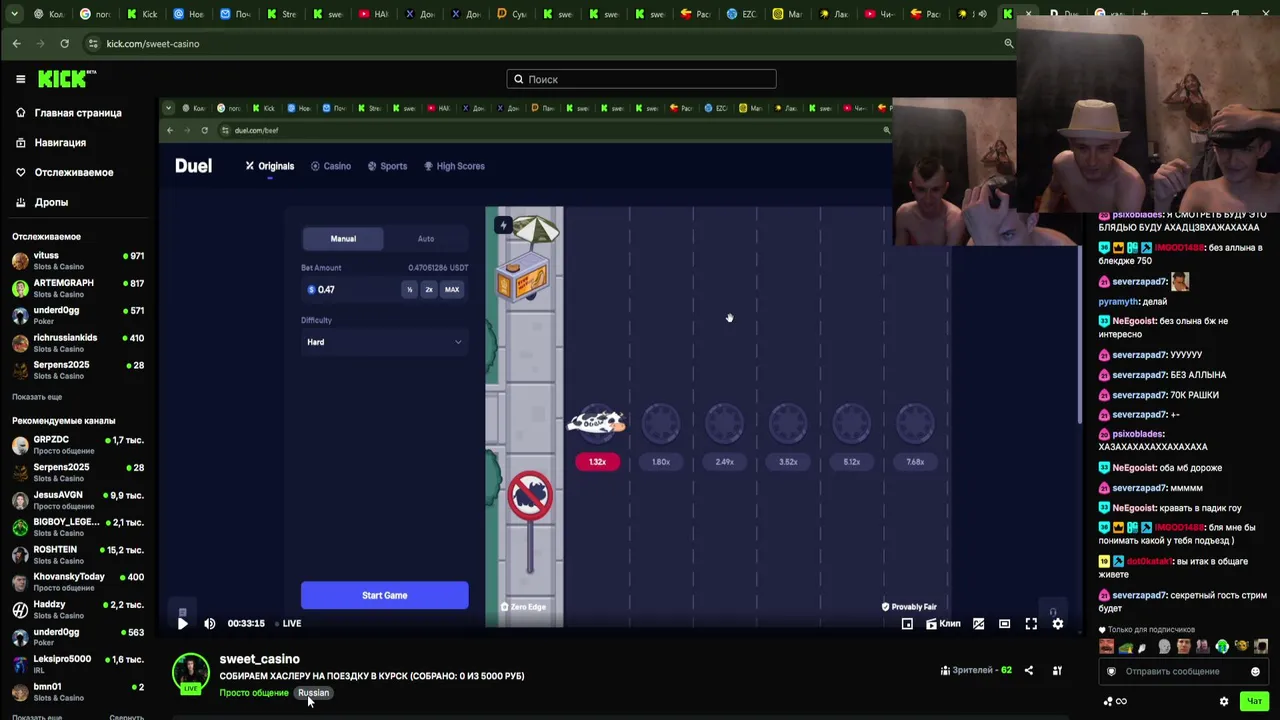Open recommended channel KhovanskyToday
The image size is (1280, 720).
point(78,581)
